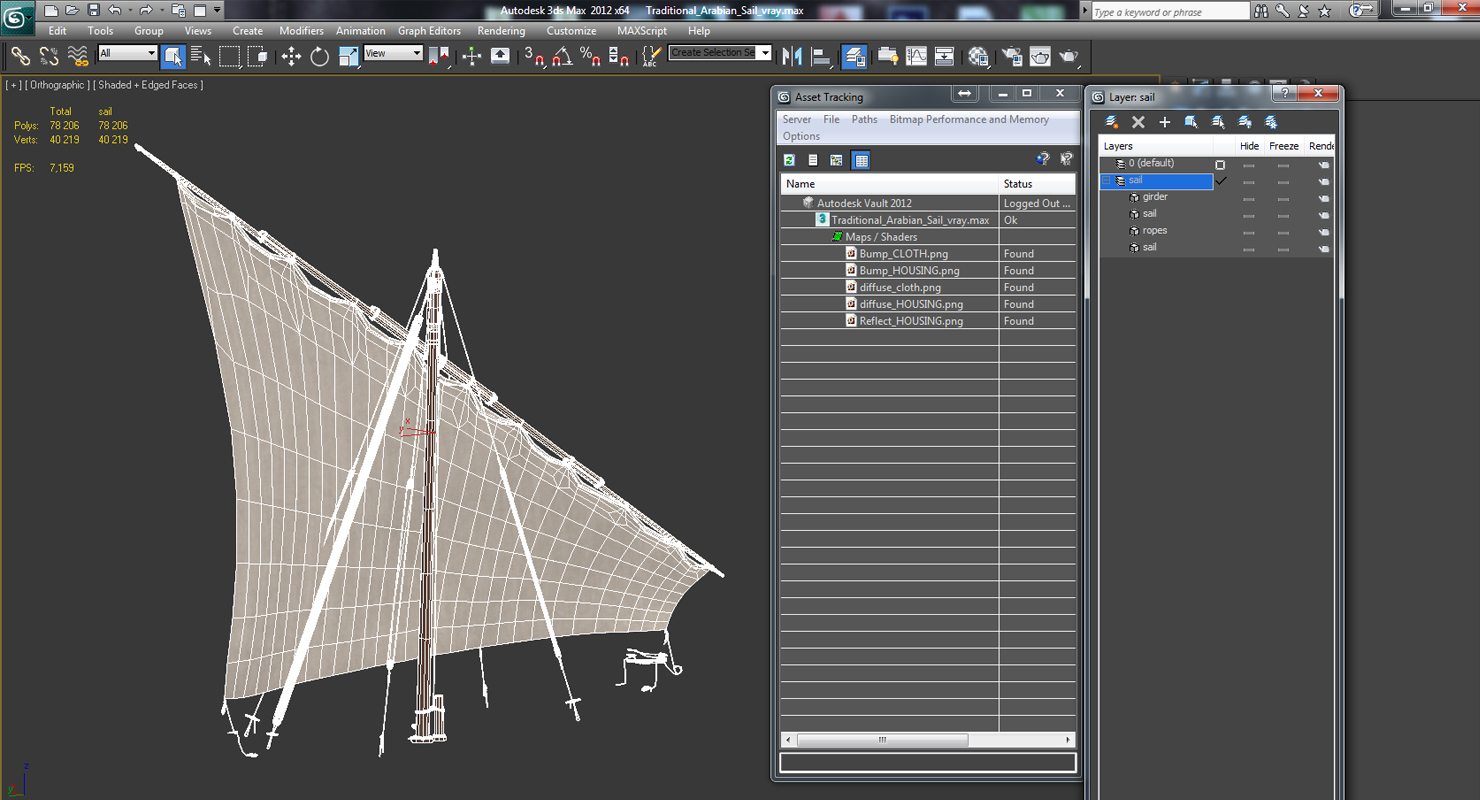
Task: Open Bitmap Performance and Memory menu
Action: [x=969, y=119]
